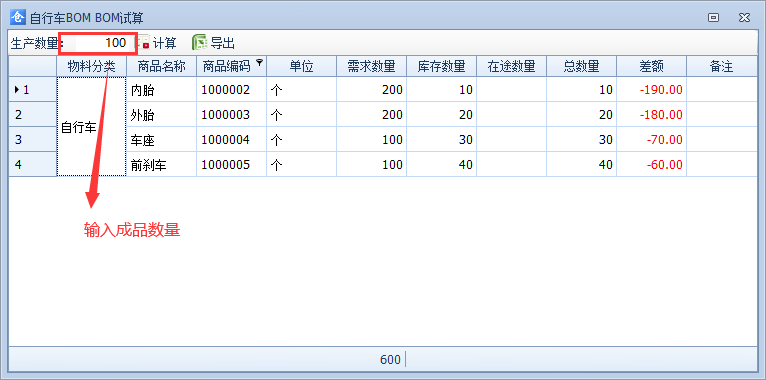Image resolution: width=766 pixels, height=380 pixels.
Task: Focus the 生产数量 input field
Action: click(100, 43)
